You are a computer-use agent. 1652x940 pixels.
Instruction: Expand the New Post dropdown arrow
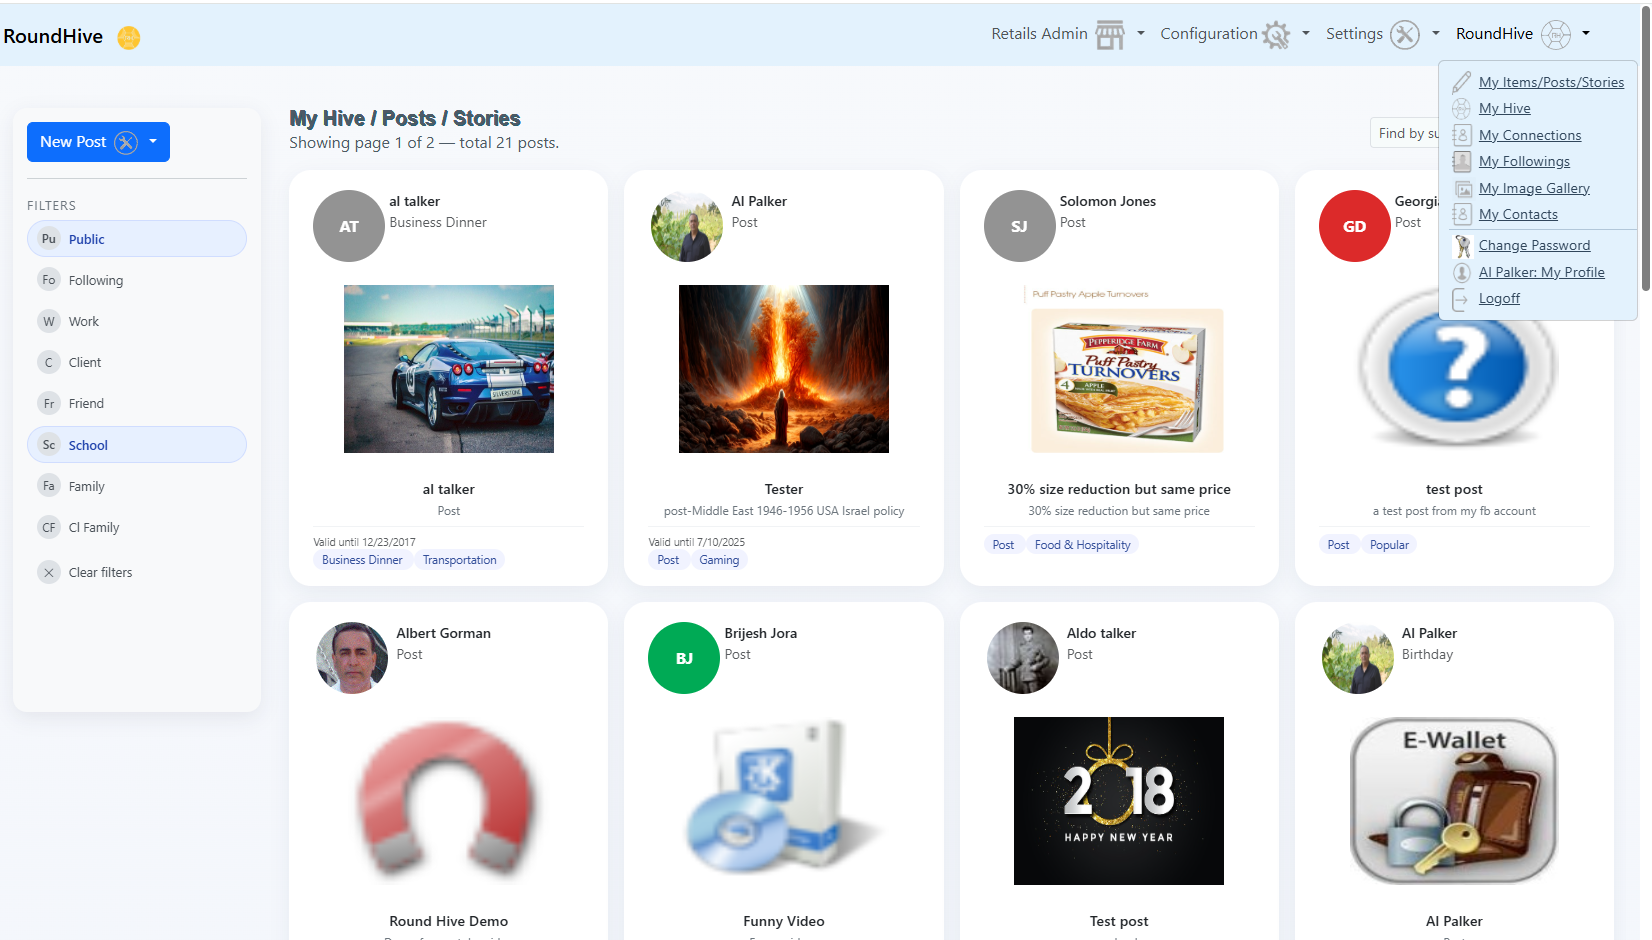[153, 142]
